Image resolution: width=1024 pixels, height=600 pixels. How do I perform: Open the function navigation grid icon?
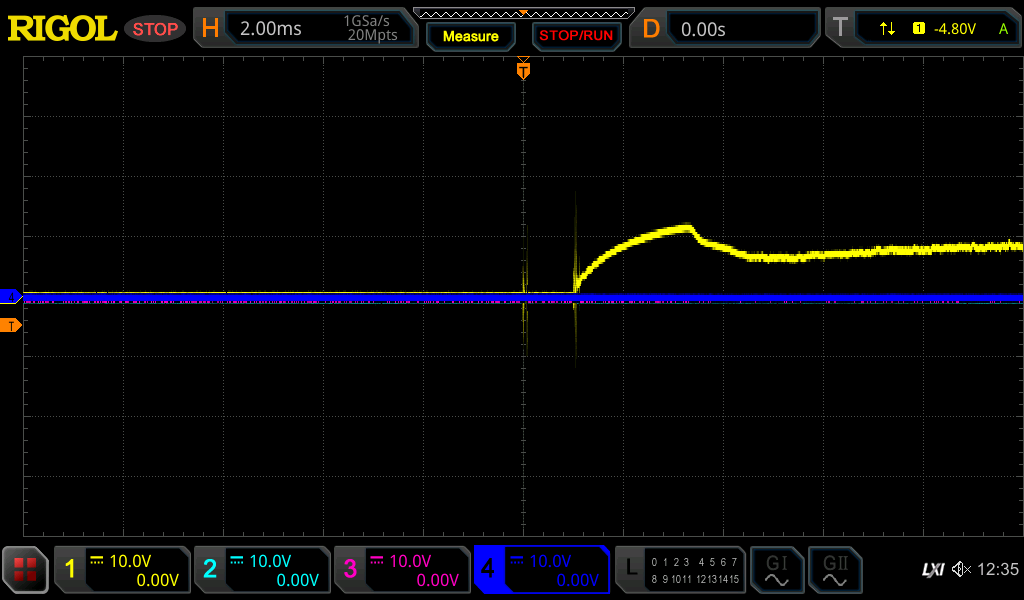click(25, 570)
